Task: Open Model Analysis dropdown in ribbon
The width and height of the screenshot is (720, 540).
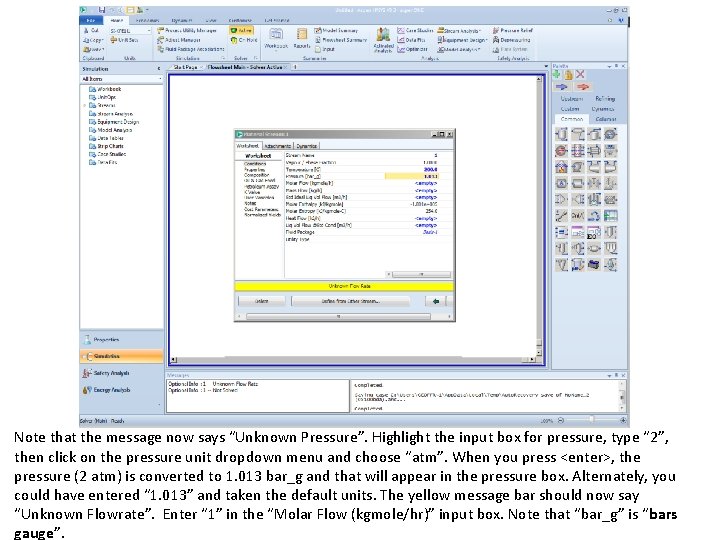Action: coord(459,49)
